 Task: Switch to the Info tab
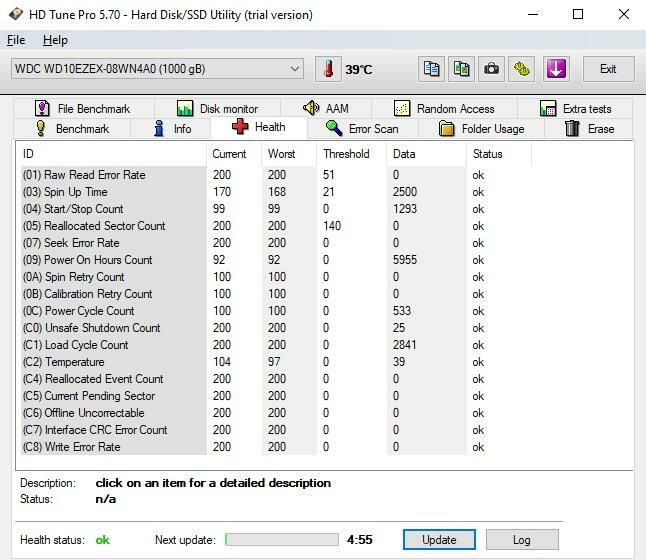pos(171,129)
